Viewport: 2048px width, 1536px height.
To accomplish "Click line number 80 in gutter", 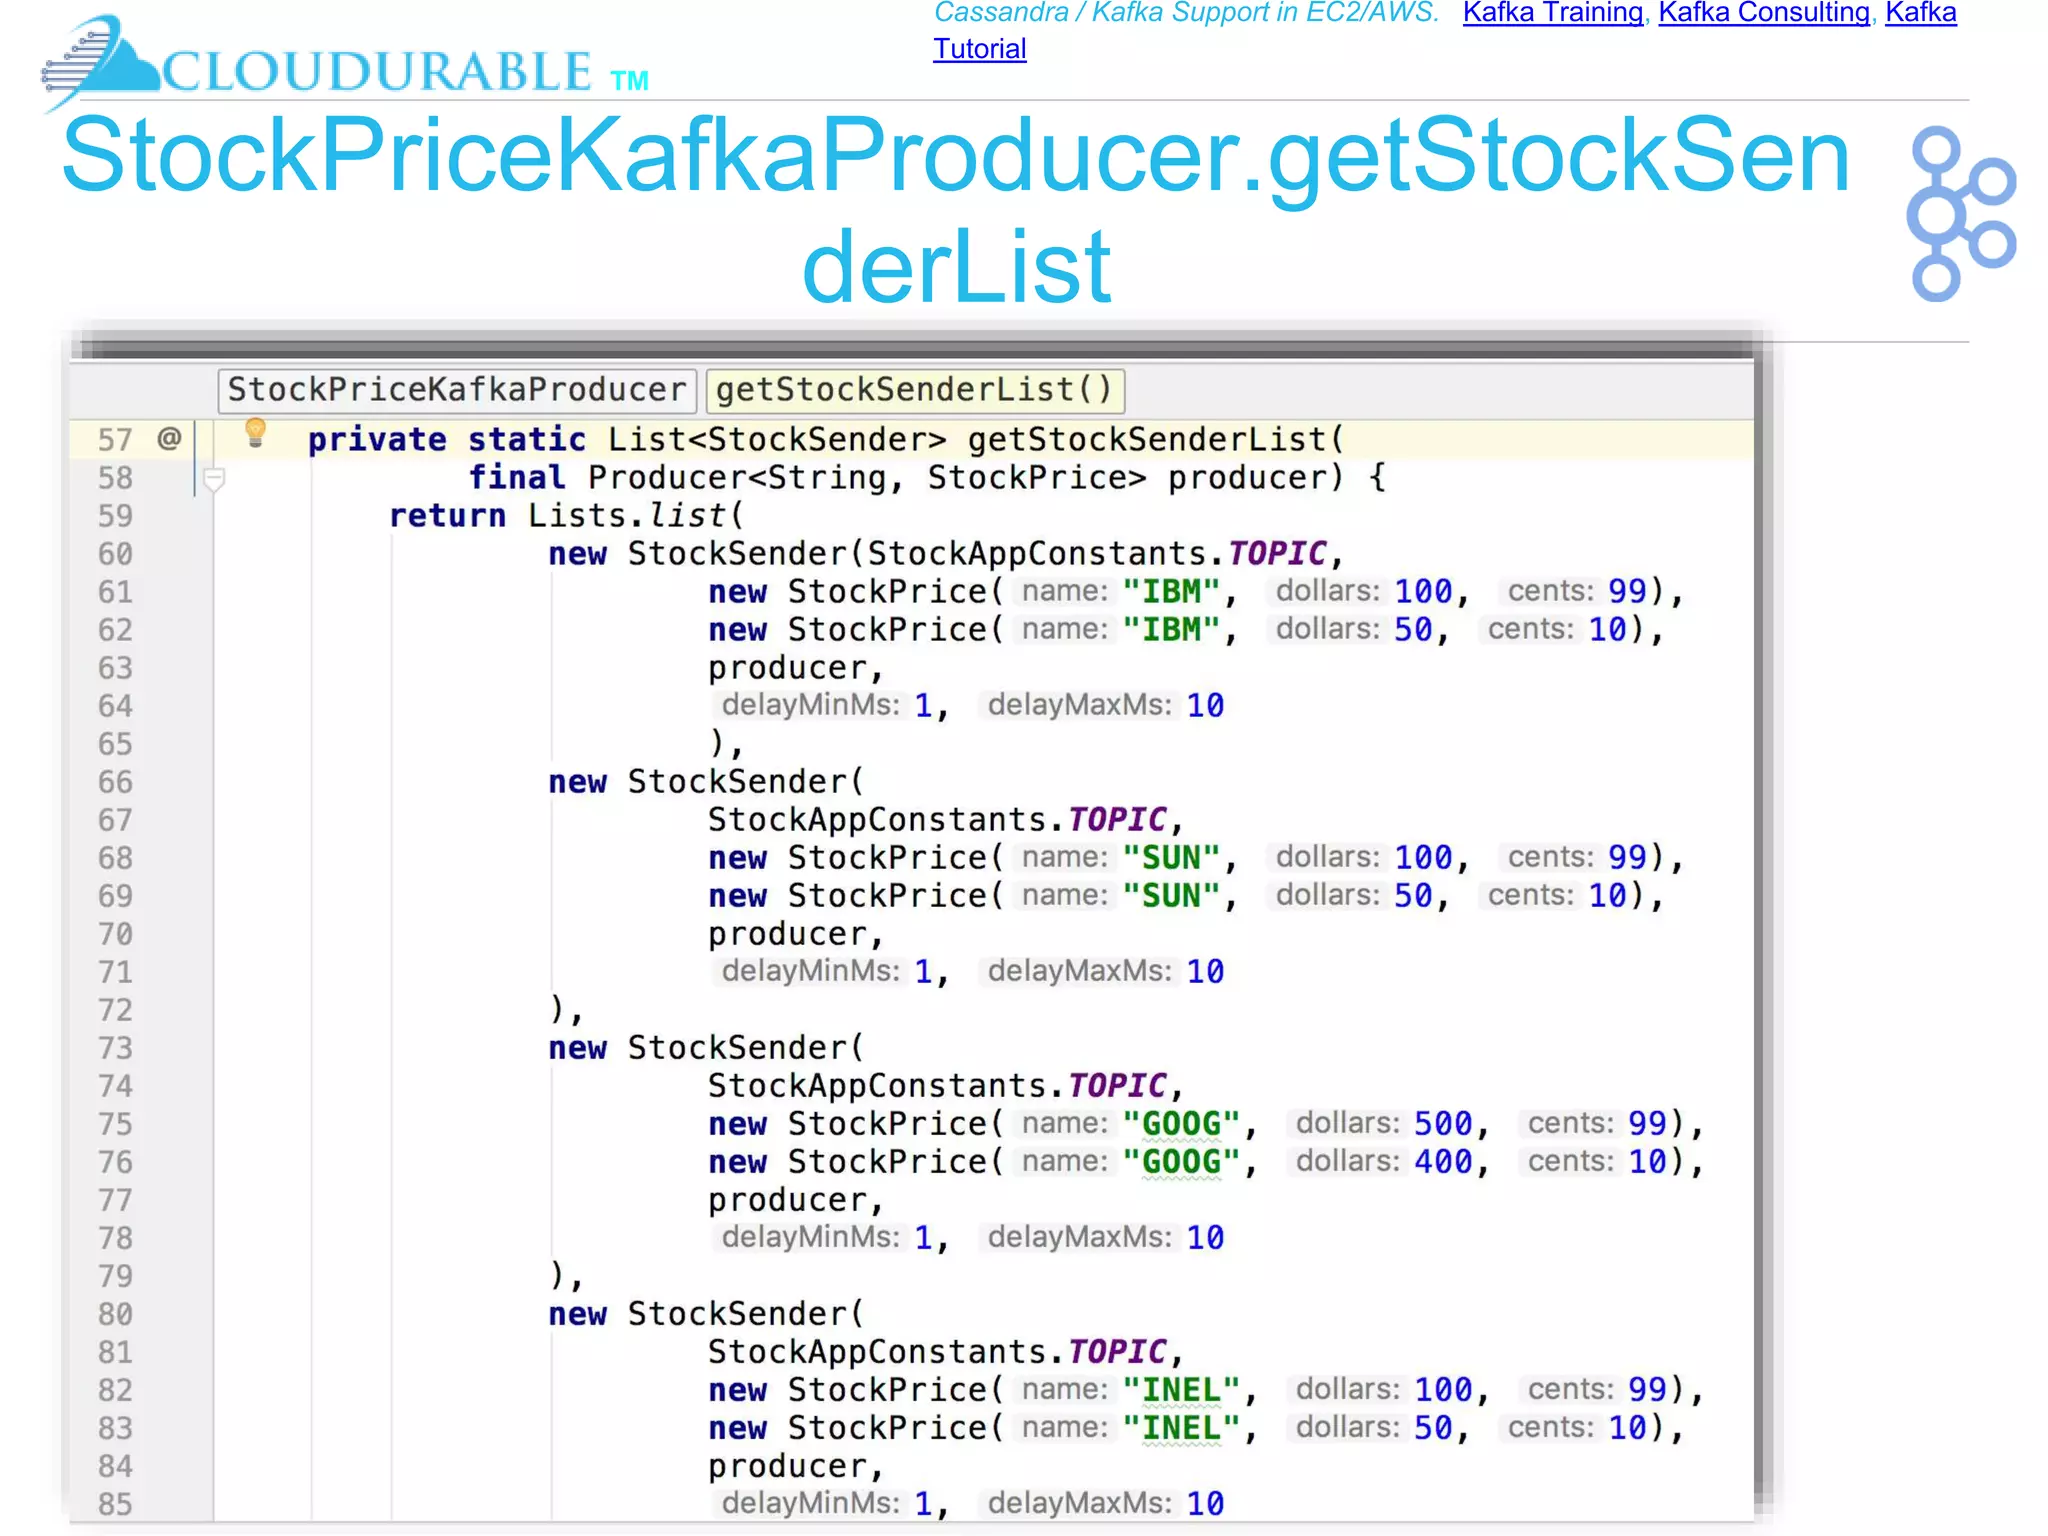I will (x=115, y=1314).
